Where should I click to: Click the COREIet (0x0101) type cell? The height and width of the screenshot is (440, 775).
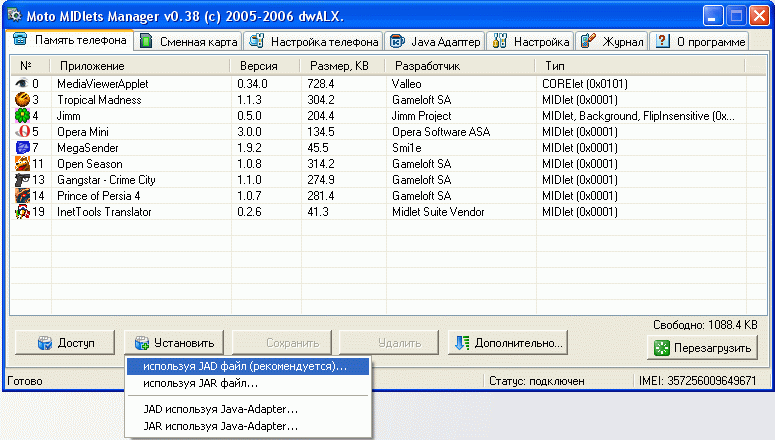click(585, 84)
